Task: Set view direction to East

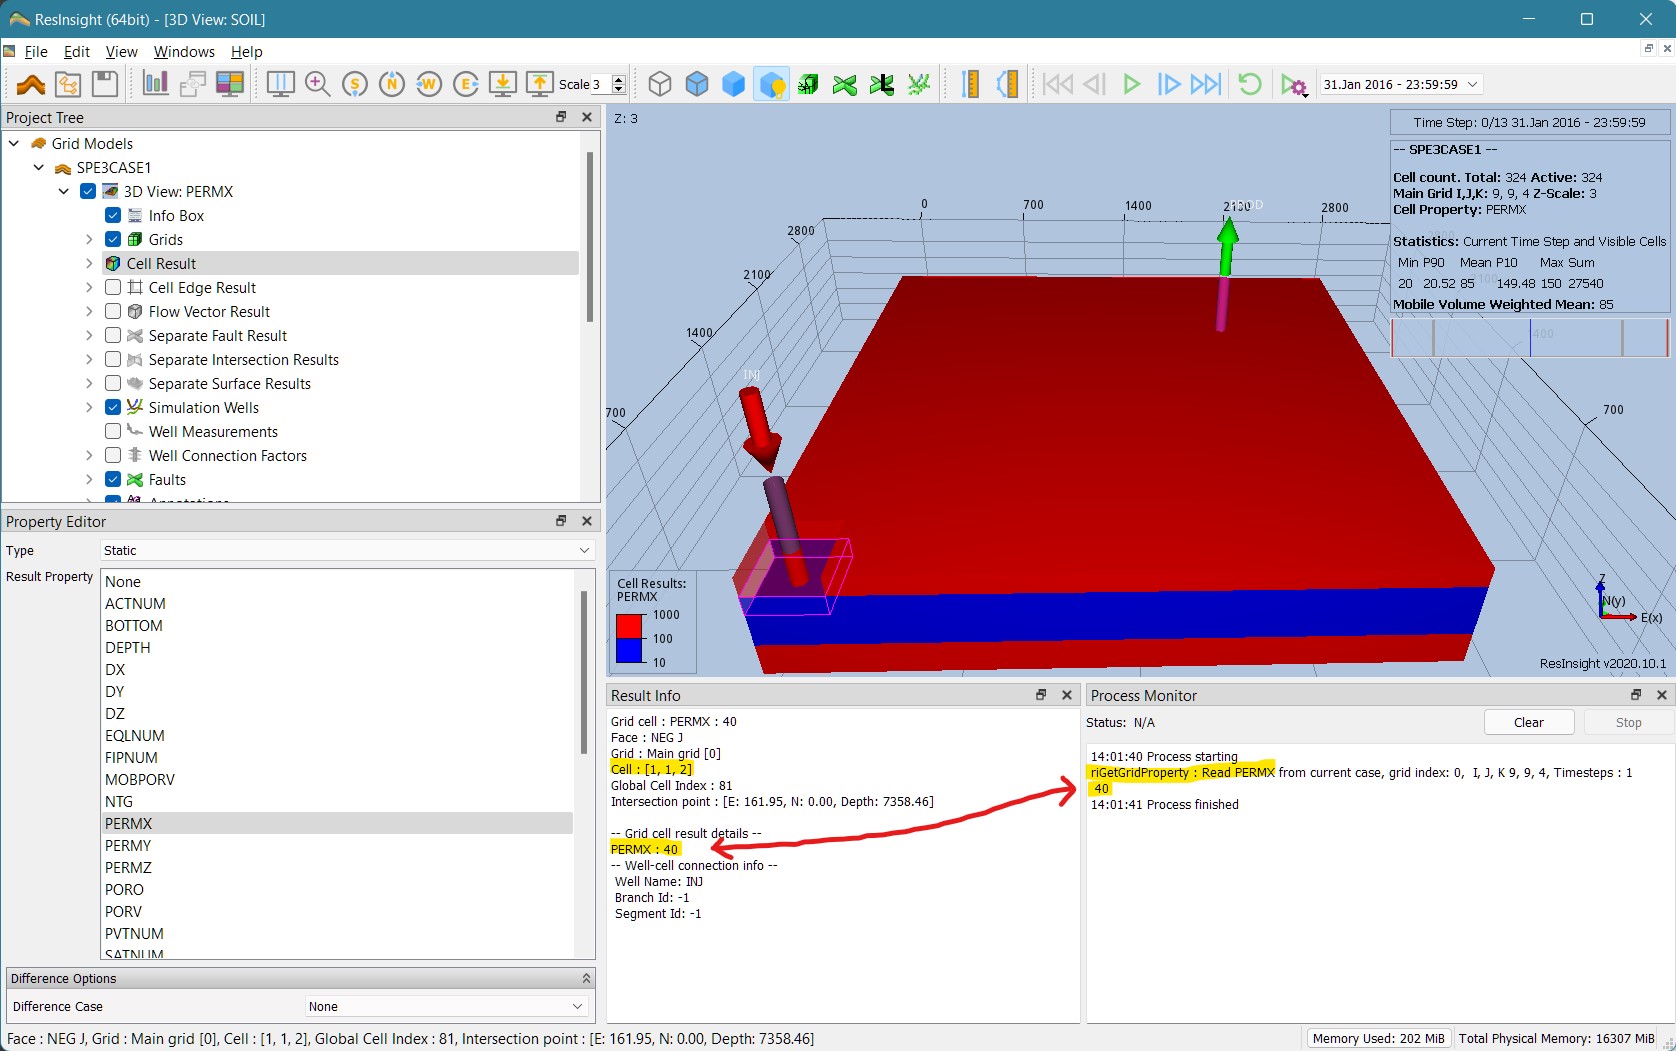Action: tap(466, 85)
